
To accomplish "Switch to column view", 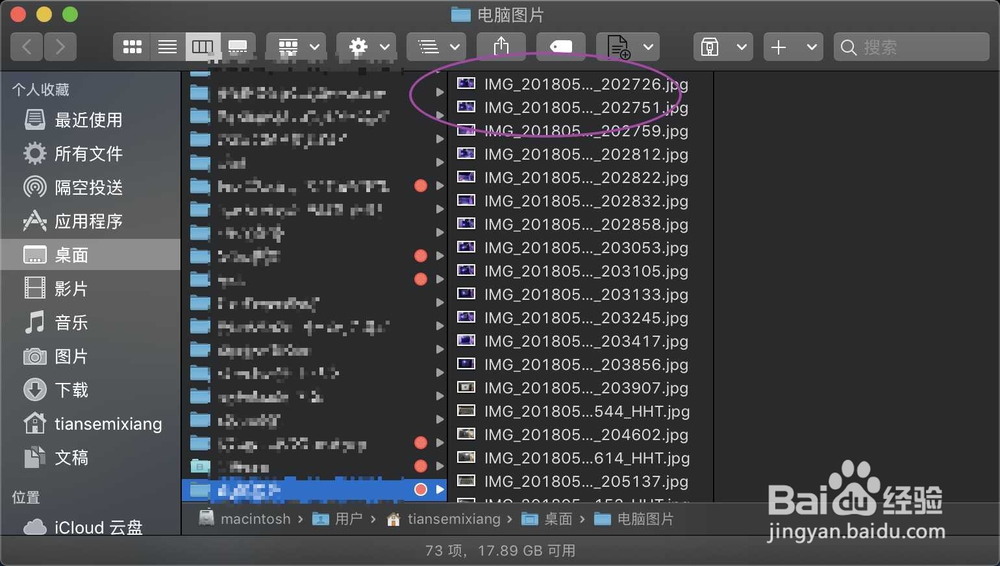I will [203, 47].
